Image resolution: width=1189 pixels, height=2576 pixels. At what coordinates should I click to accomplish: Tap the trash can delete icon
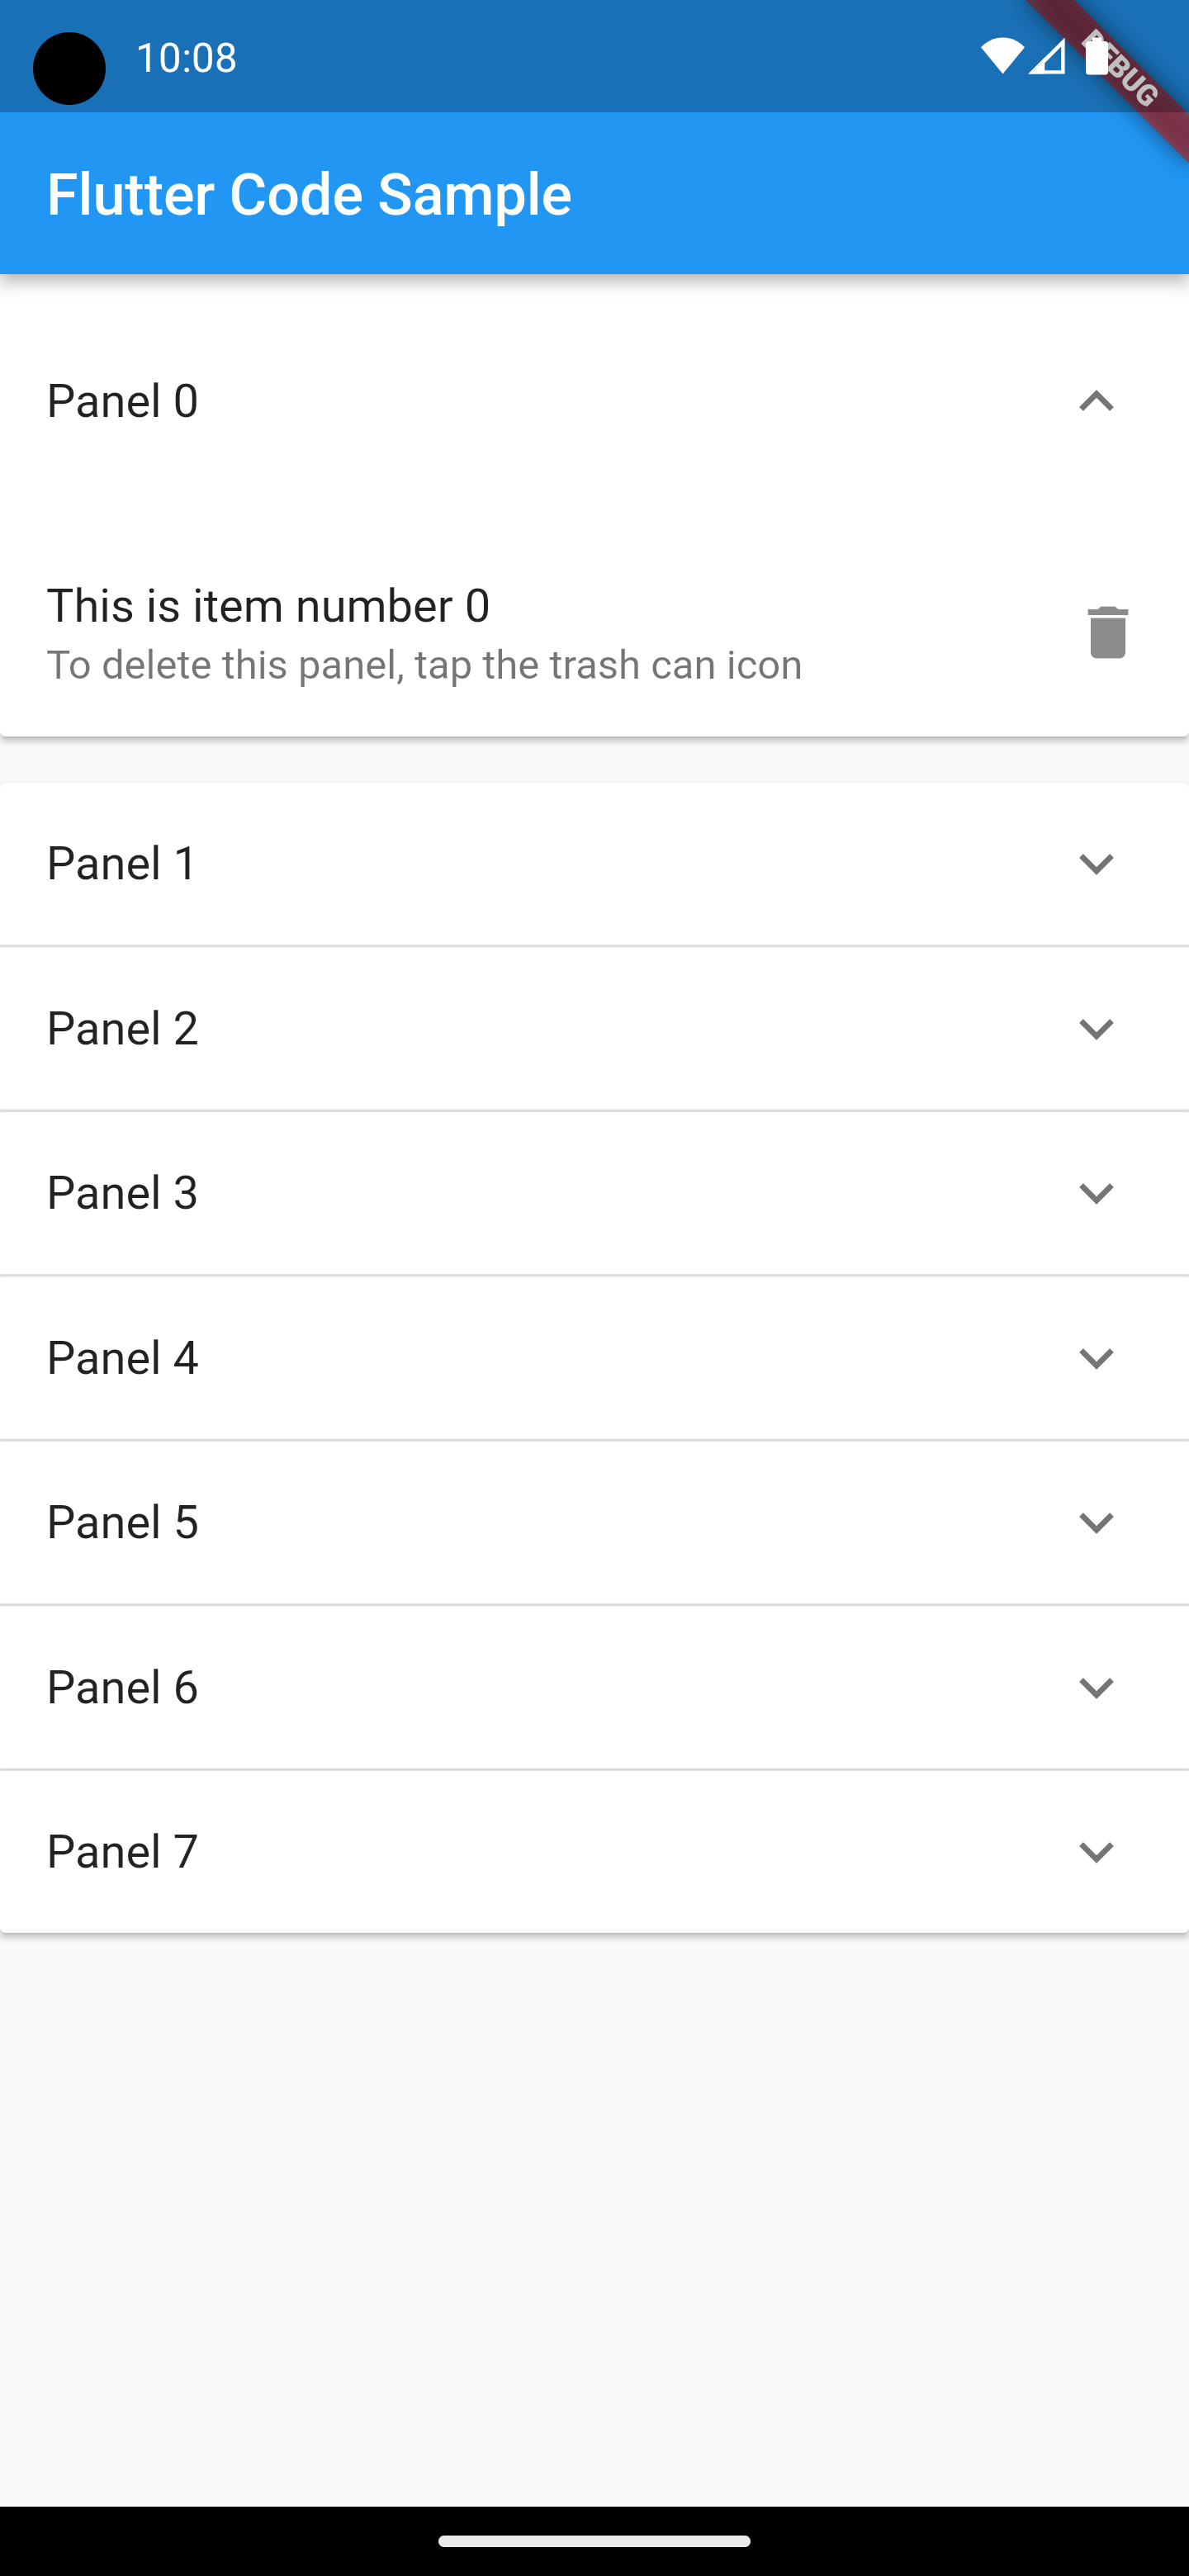(x=1107, y=632)
